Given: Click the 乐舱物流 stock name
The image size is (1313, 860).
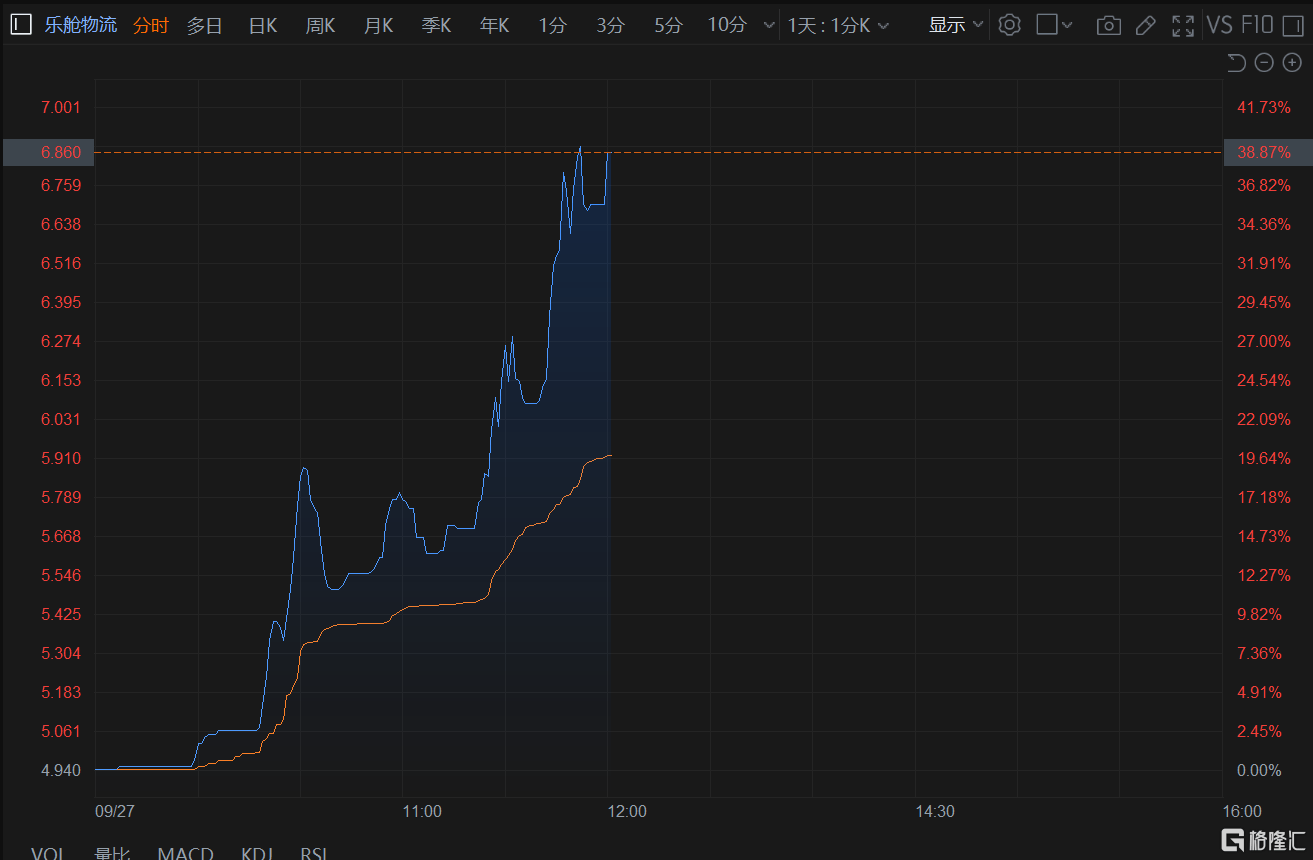Looking at the screenshot, I should (80, 25).
